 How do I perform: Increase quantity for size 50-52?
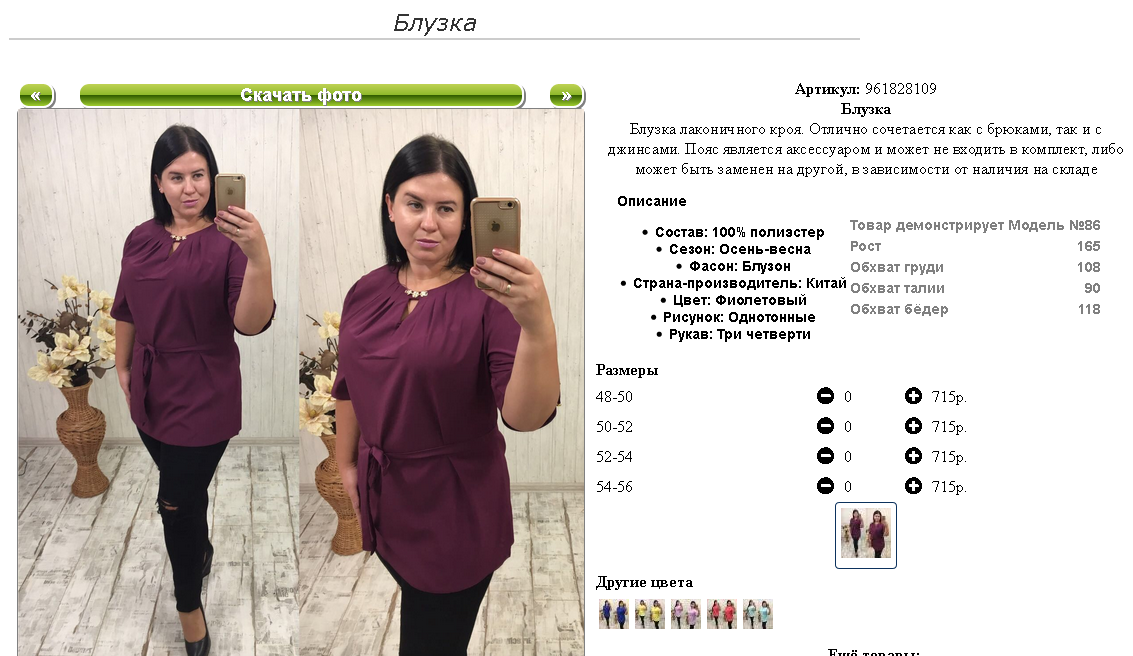913,426
